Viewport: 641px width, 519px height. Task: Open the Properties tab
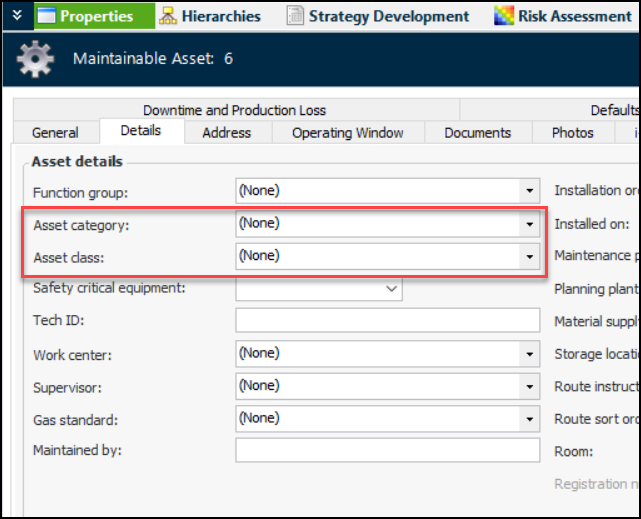coord(95,16)
